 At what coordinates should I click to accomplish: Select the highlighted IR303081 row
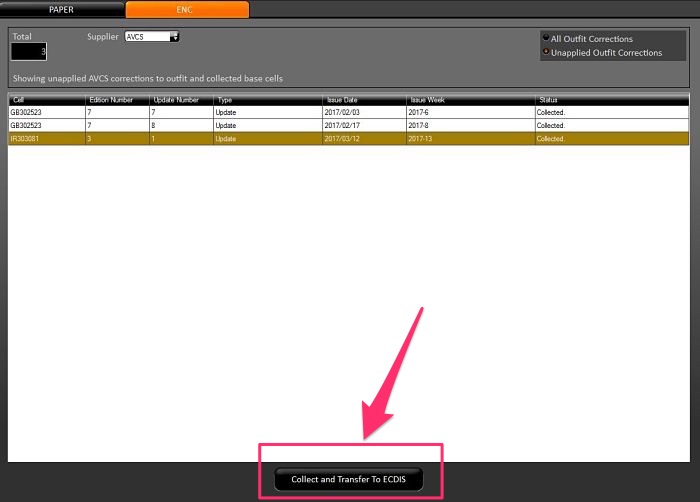tap(45, 139)
